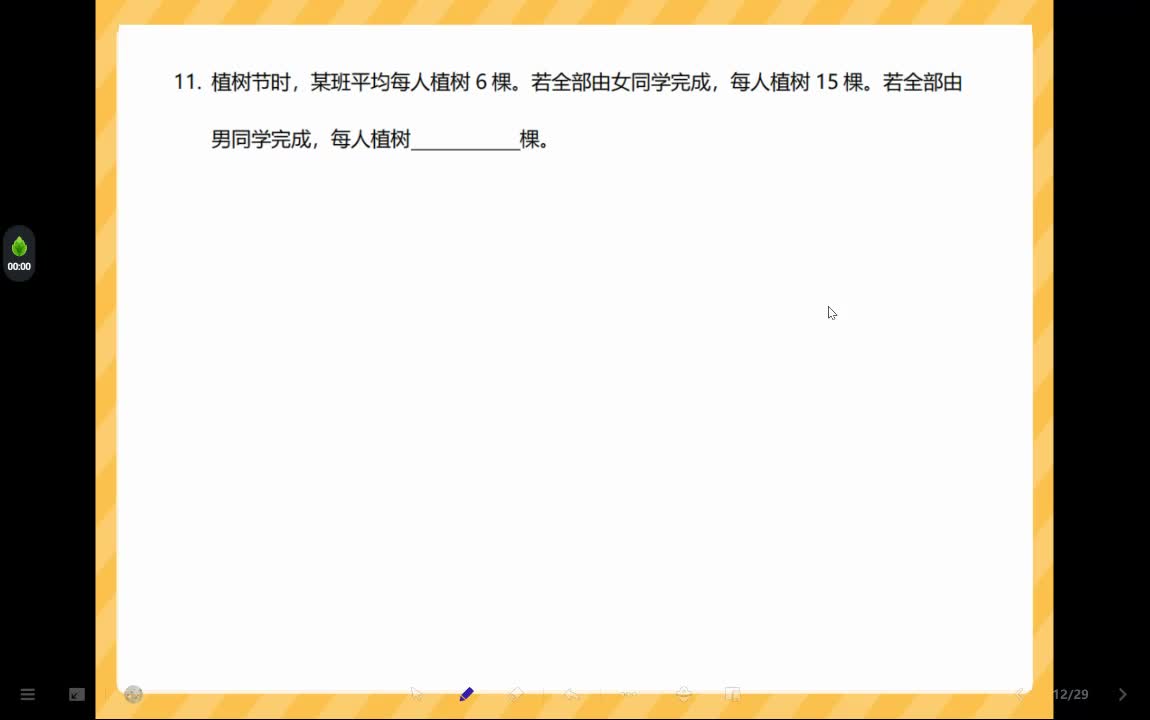This screenshot has height=720, width=1150.
Task: Click the rightmost board tool icon
Action: pyautogui.click(x=733, y=694)
